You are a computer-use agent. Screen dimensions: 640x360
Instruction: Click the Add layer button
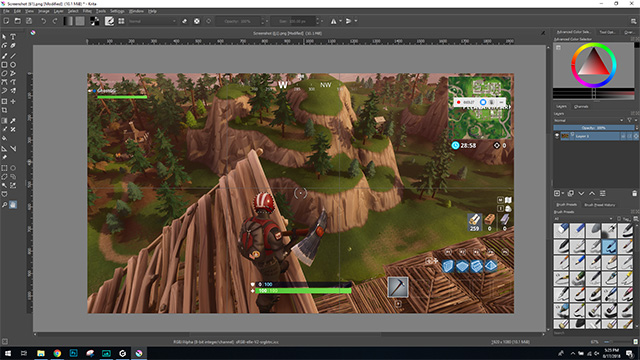pos(557,193)
